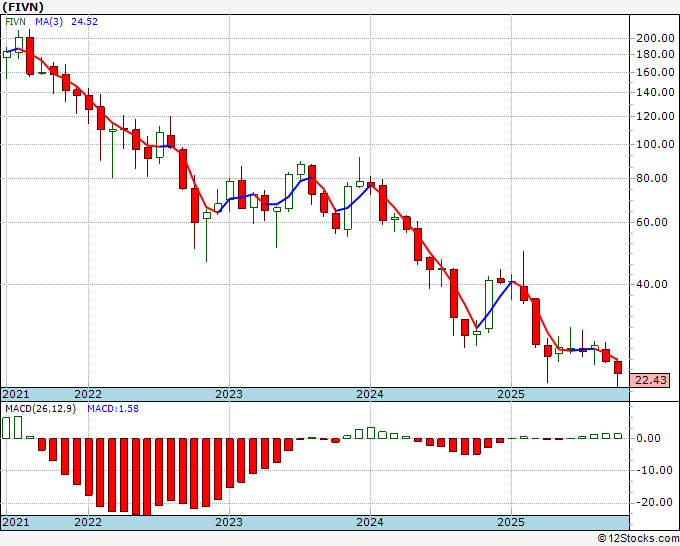Click the 200.00 price axis label
This screenshot has height=546, width=680.
pos(655,38)
